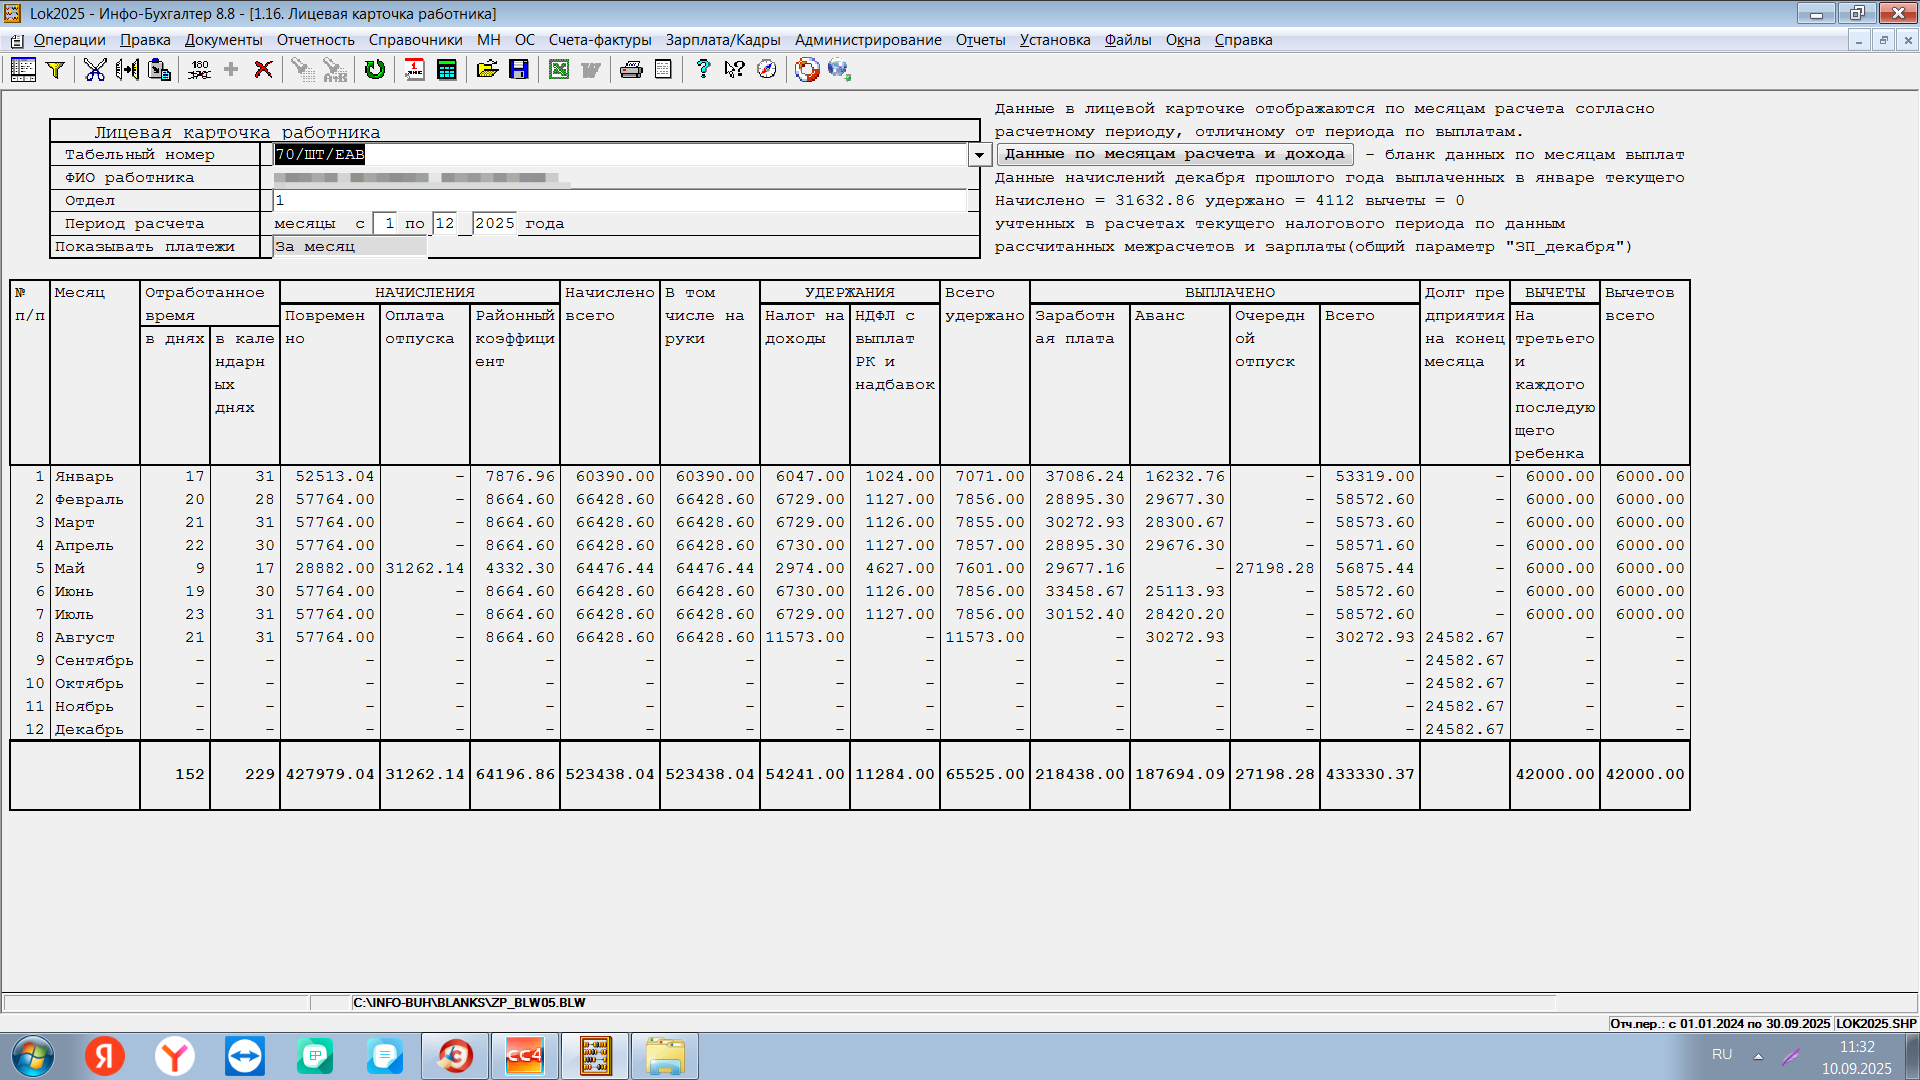Open the Отчетность menu
The width and height of the screenshot is (1920, 1080).
(315, 40)
